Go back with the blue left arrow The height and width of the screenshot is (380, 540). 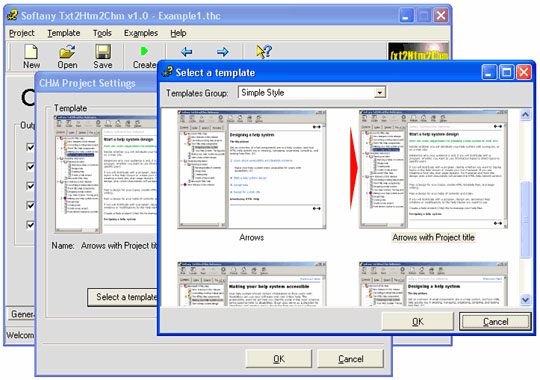(186, 52)
